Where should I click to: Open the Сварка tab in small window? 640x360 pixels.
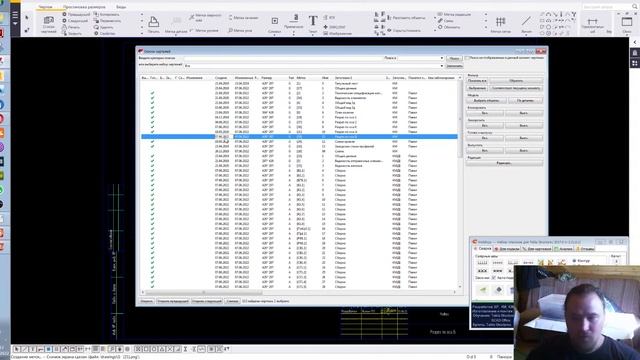pyautogui.click(x=483, y=249)
